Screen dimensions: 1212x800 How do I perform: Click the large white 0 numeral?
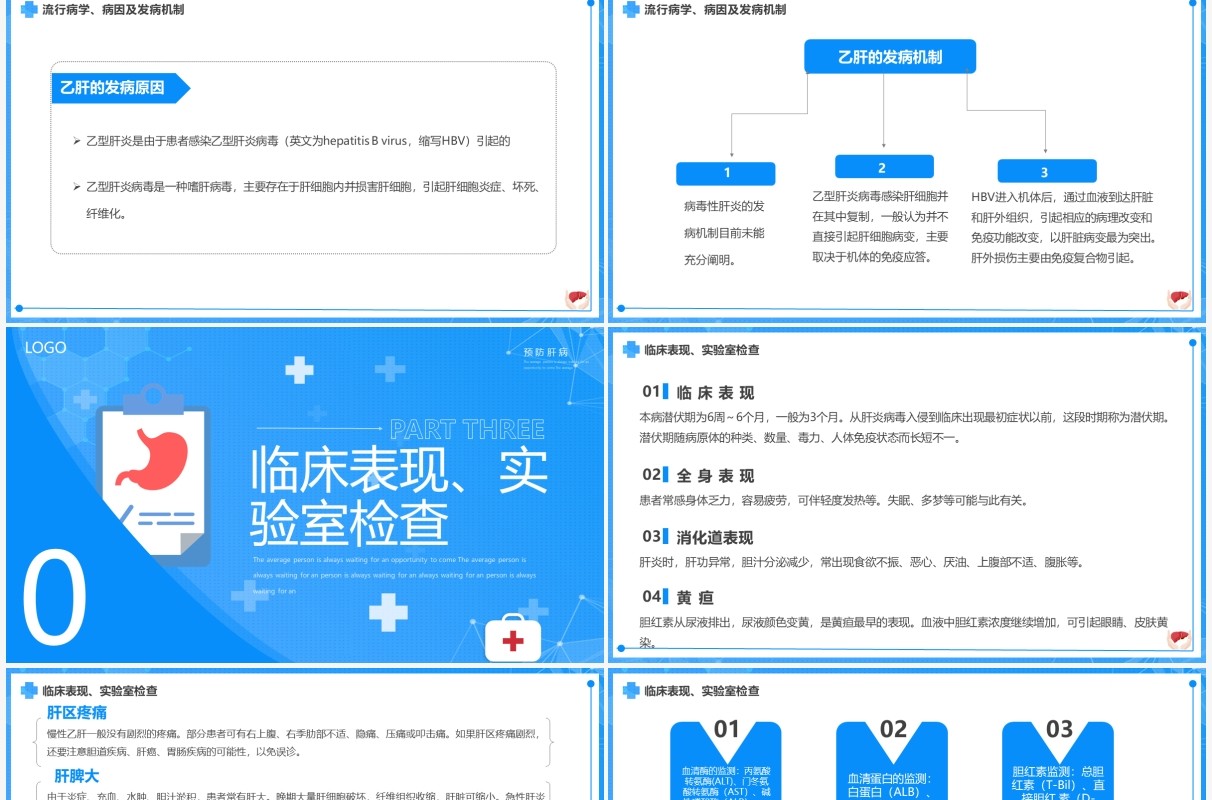pyautogui.click(x=54, y=598)
